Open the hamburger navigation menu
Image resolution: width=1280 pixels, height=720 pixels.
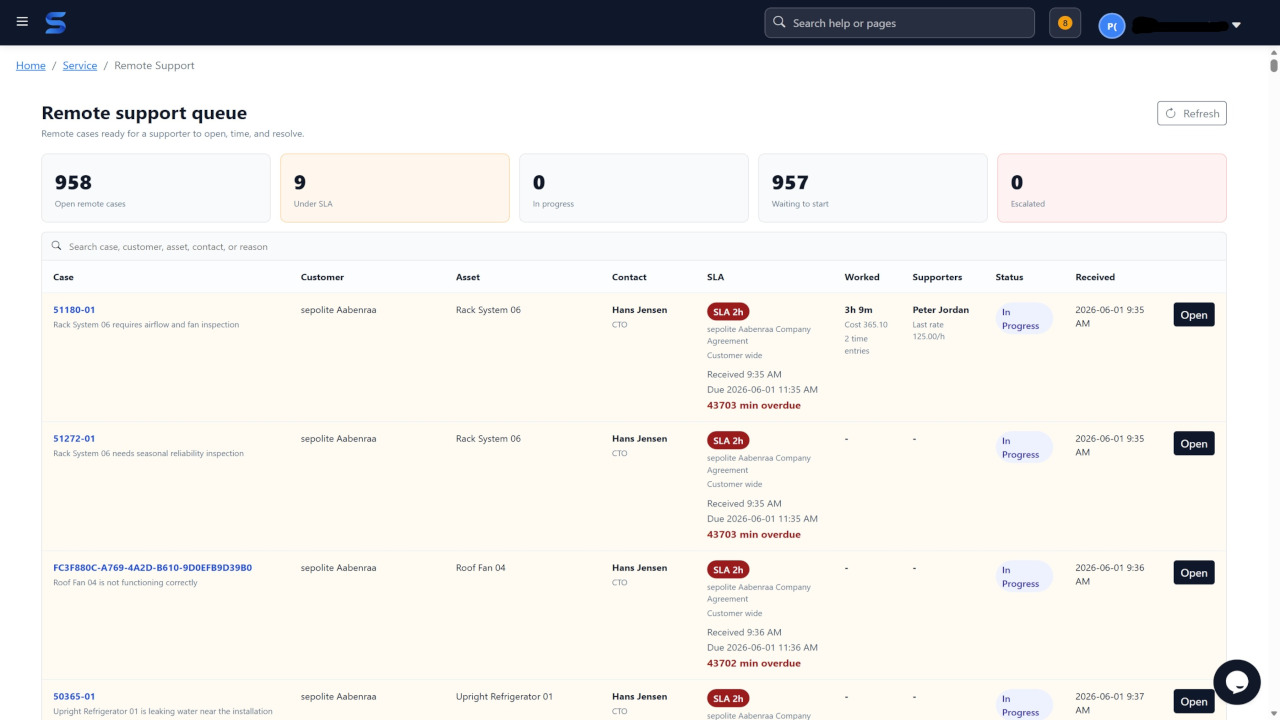point(22,22)
